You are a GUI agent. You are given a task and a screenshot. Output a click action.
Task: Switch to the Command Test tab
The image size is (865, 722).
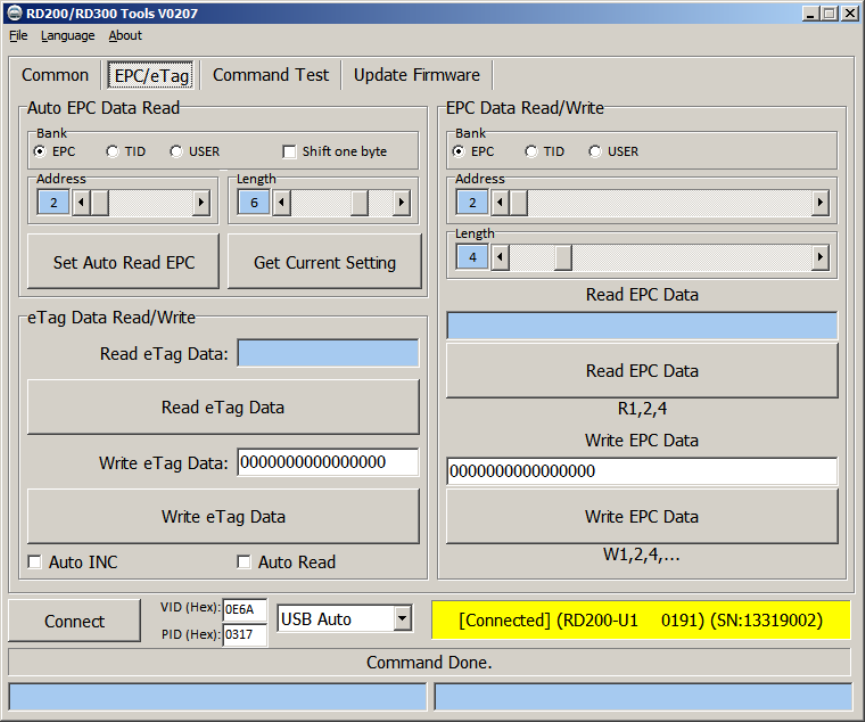click(x=271, y=75)
